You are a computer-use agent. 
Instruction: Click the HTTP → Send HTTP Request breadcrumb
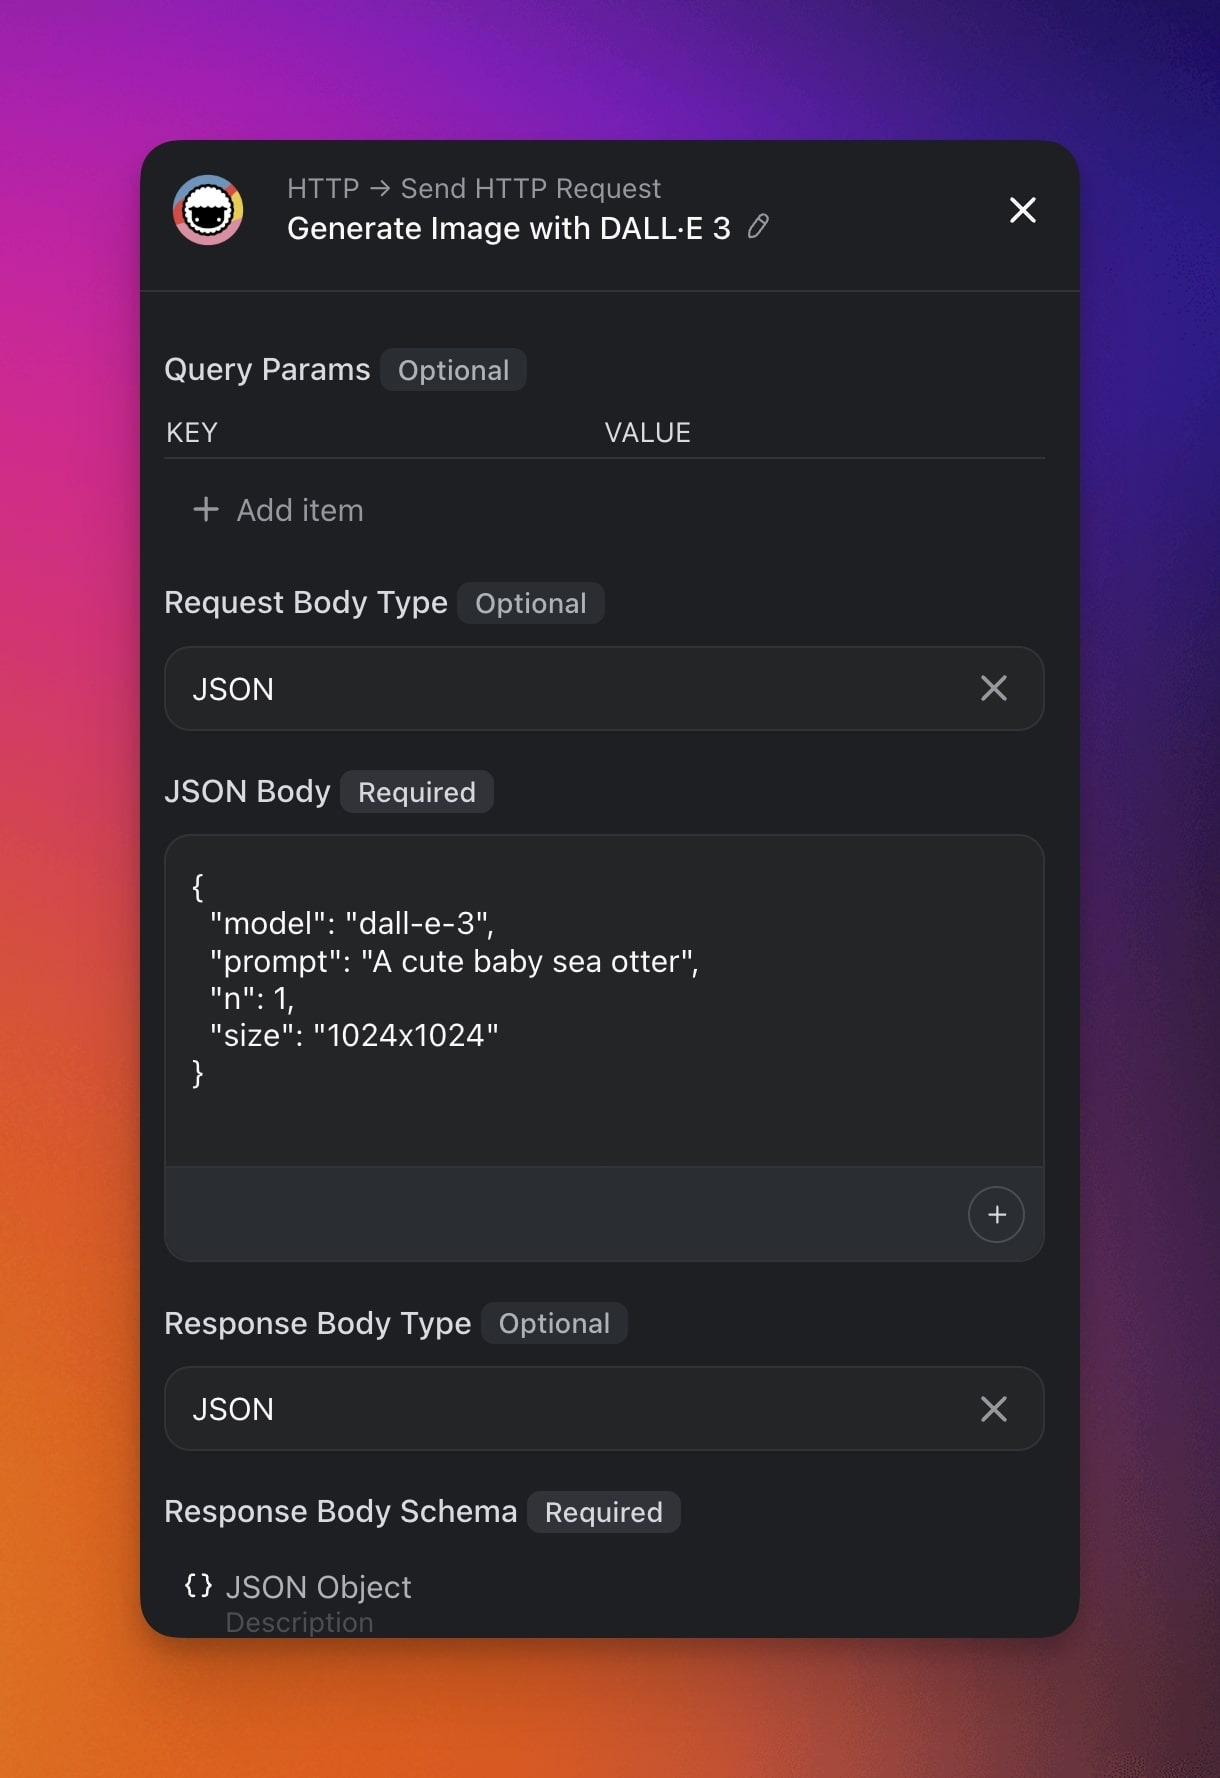click(473, 188)
